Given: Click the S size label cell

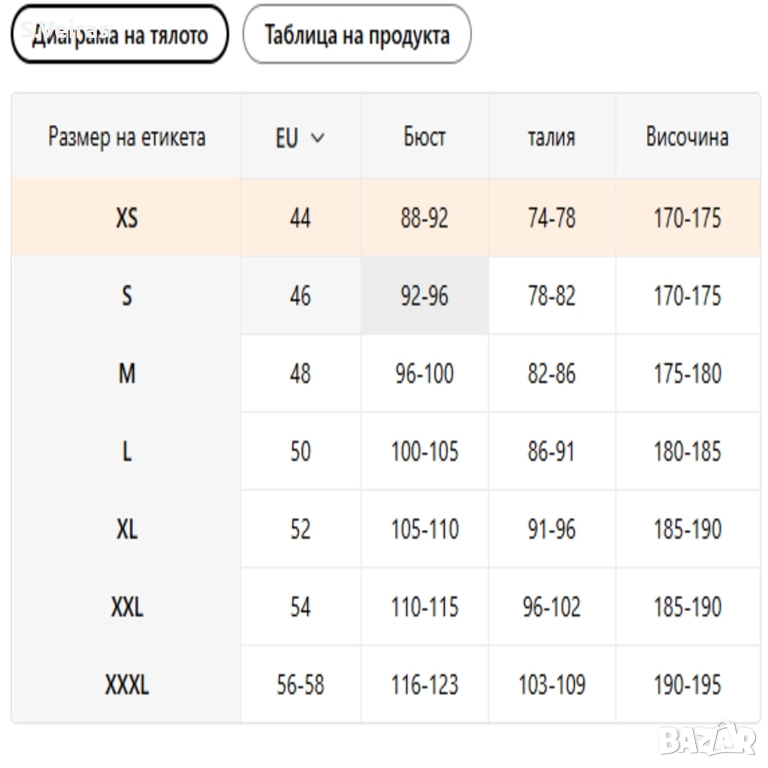Looking at the screenshot, I should pos(126,296).
